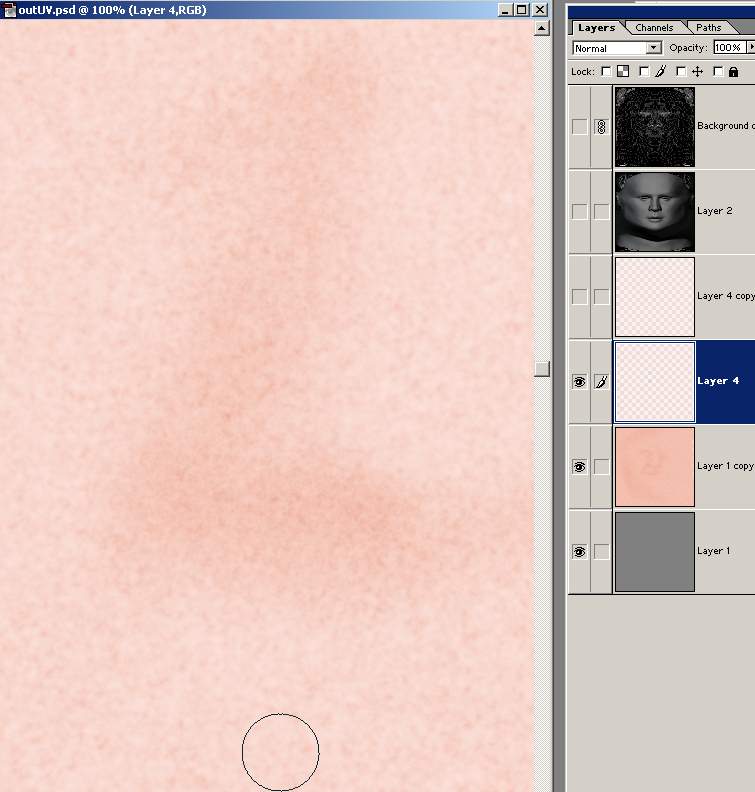Click the document's vertical scrollbar thumb
This screenshot has height=792, width=755.
pos(542,369)
